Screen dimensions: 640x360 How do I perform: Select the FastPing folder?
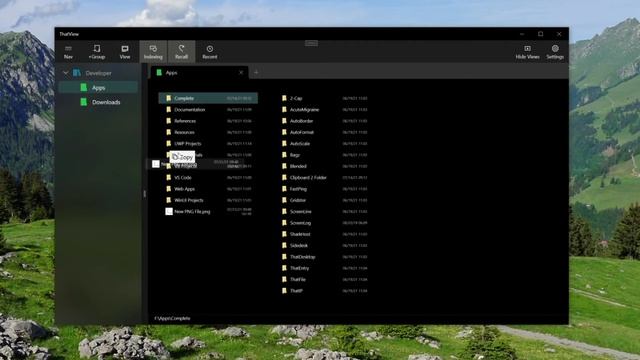(x=324, y=189)
